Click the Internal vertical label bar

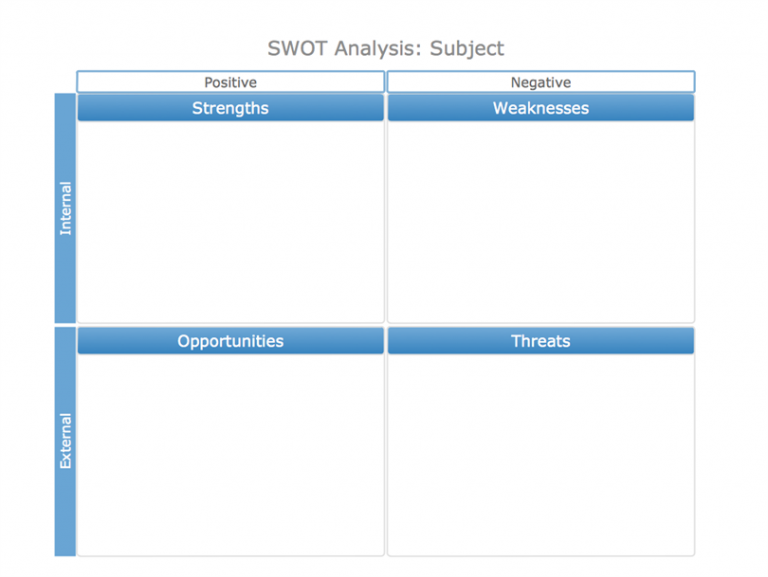pos(65,208)
